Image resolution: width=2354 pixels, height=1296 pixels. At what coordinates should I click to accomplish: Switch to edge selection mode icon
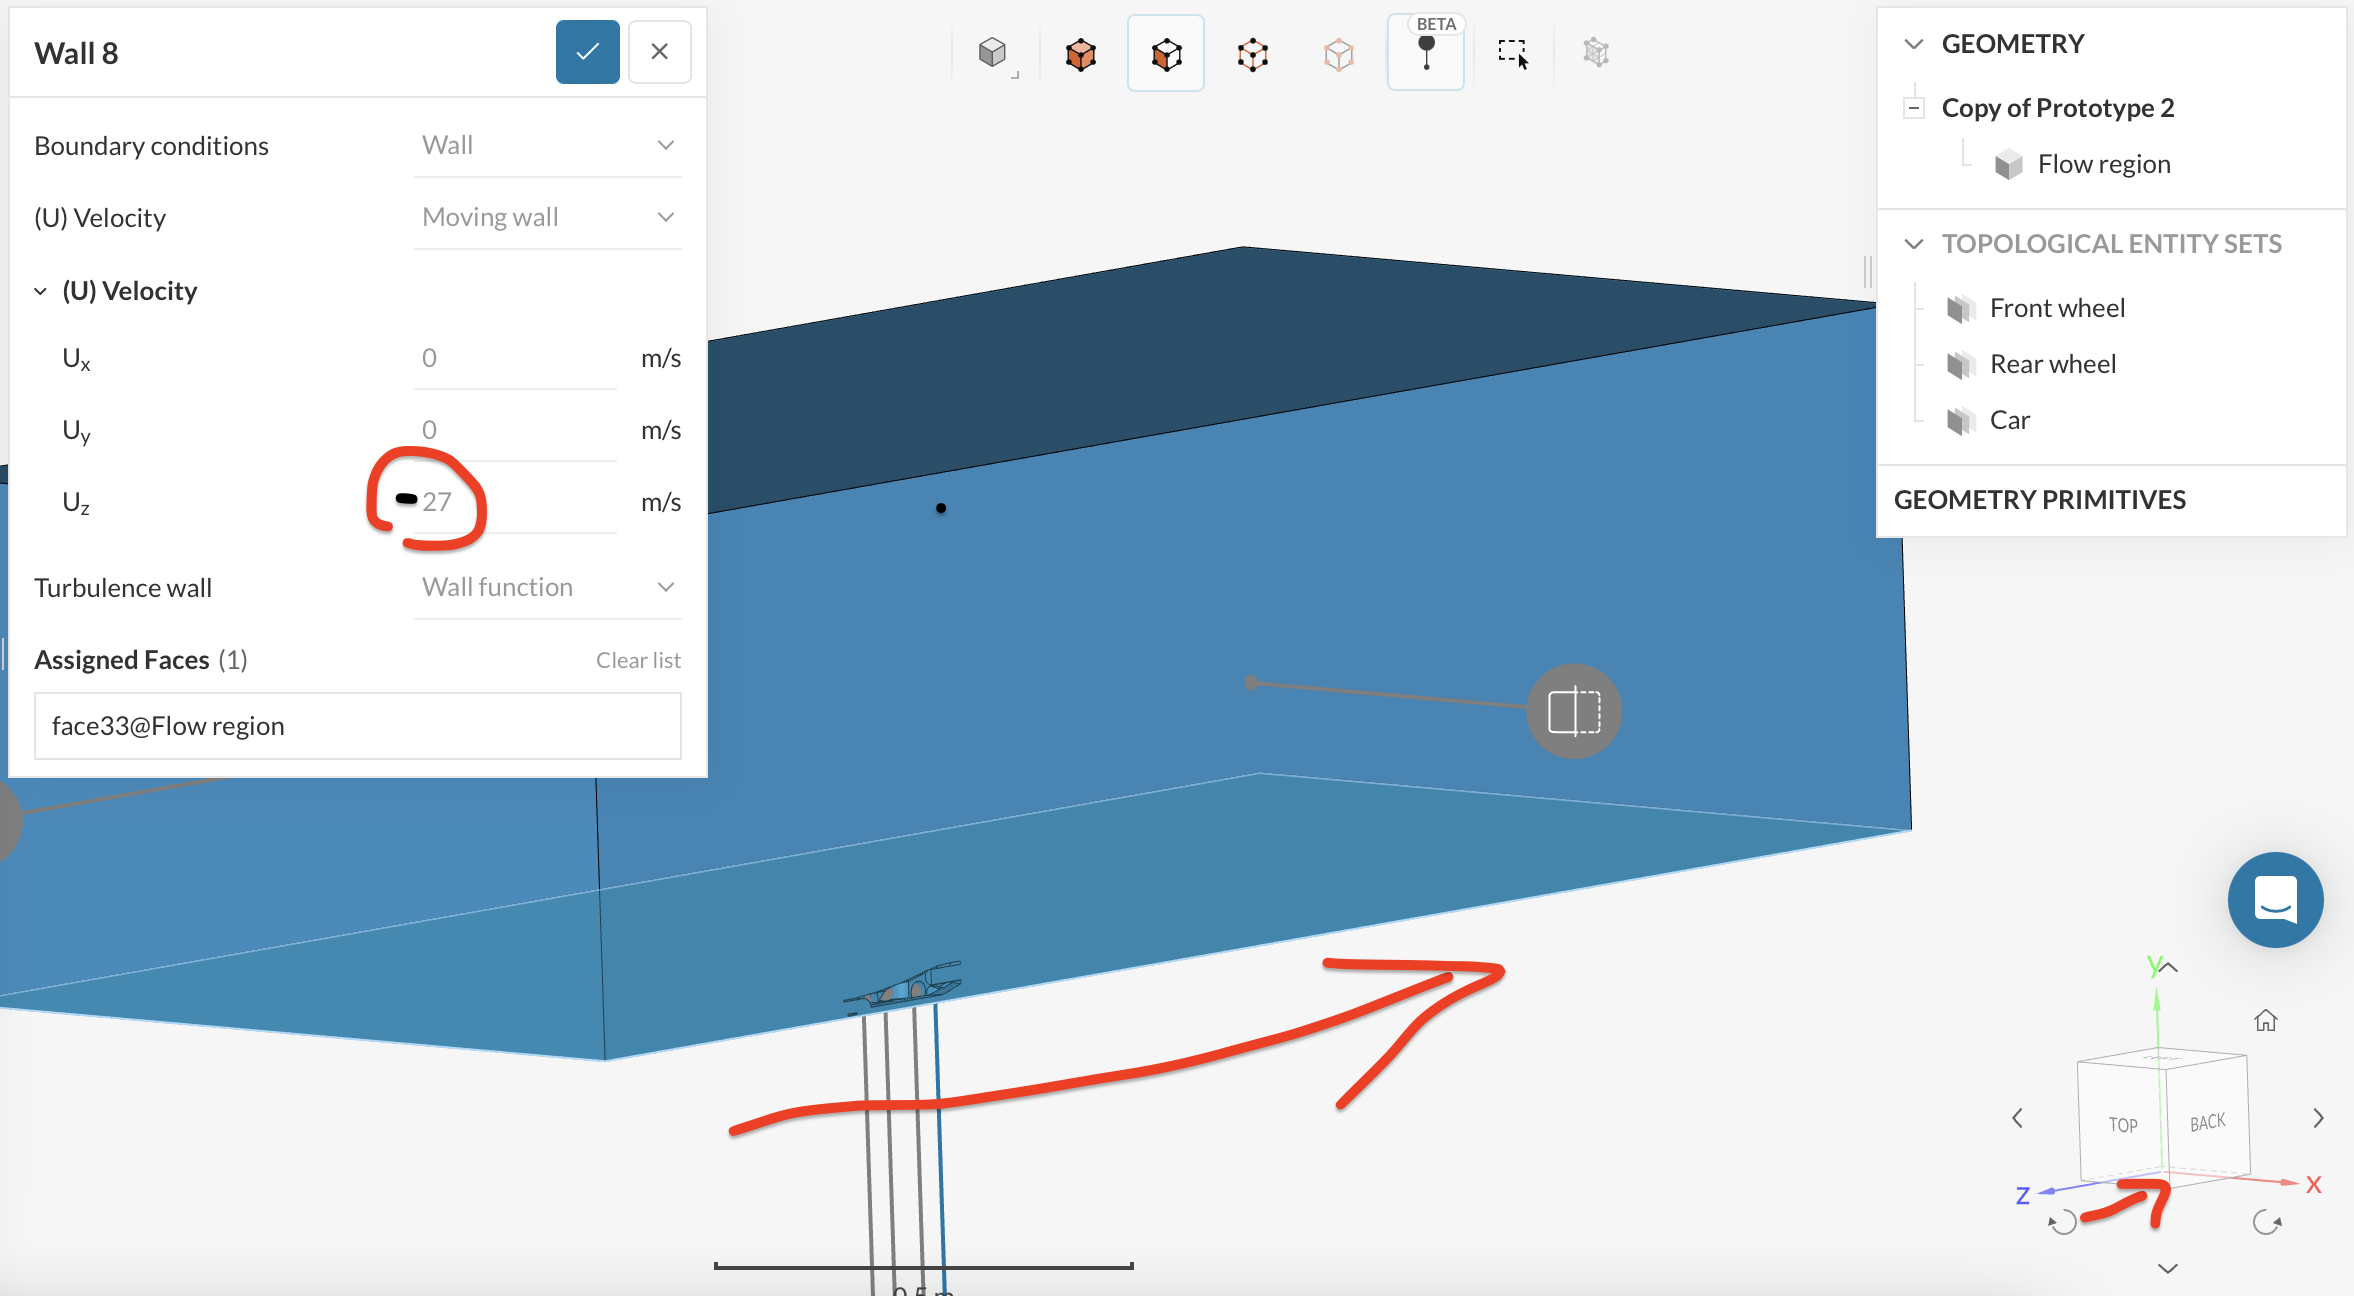[x=1252, y=53]
